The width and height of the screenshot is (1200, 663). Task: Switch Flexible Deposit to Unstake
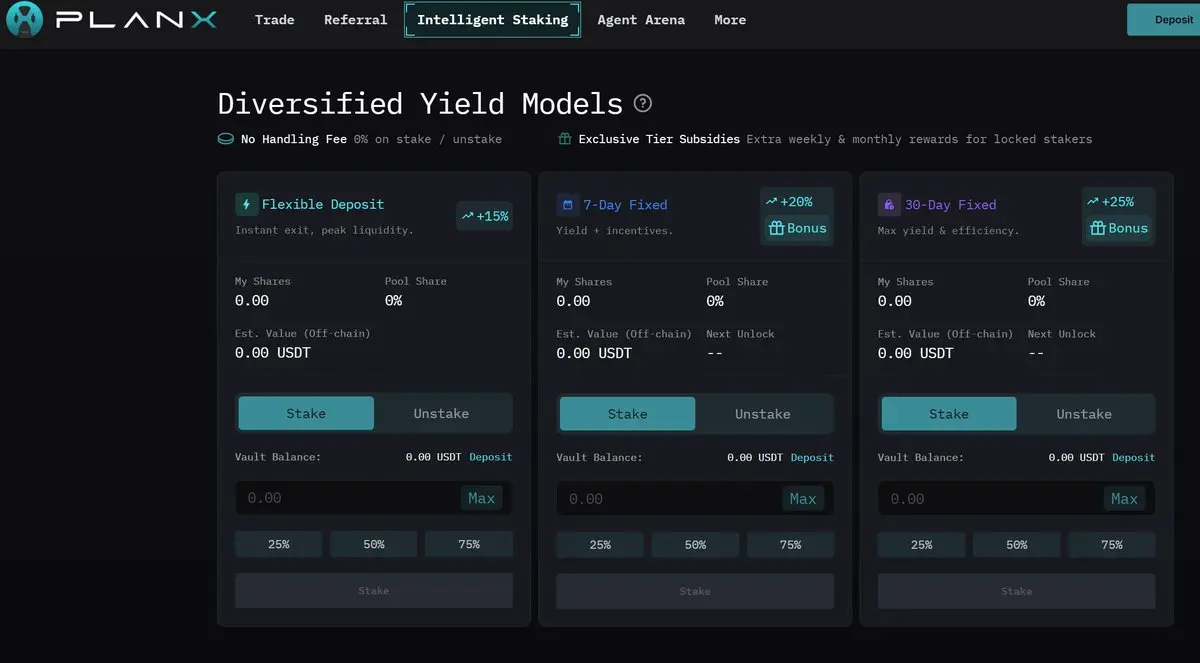[x=441, y=413]
